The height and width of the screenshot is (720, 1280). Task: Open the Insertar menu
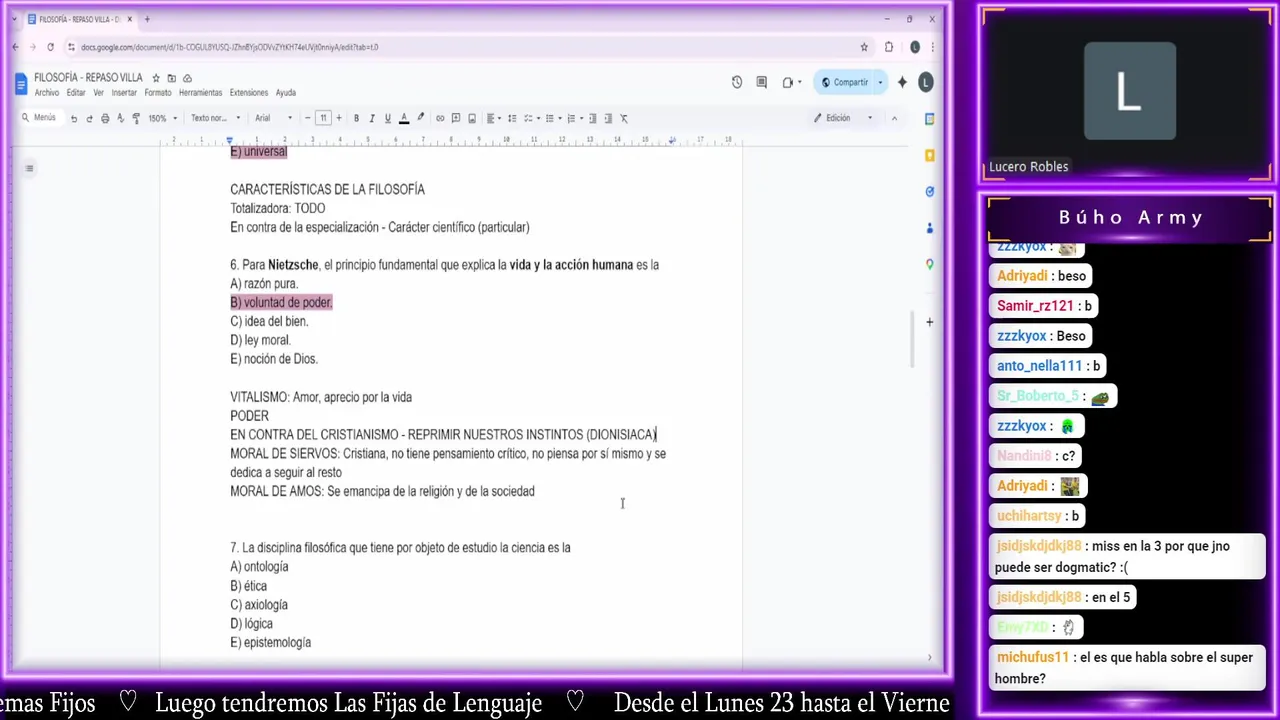click(x=124, y=93)
